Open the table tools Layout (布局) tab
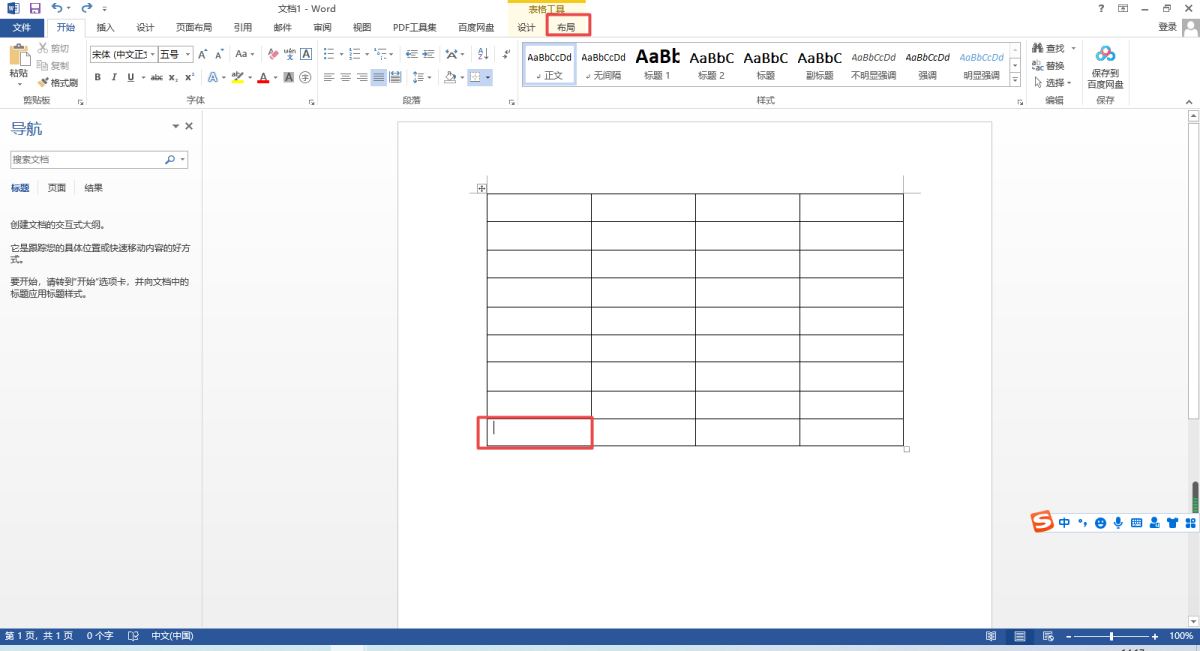 566,27
